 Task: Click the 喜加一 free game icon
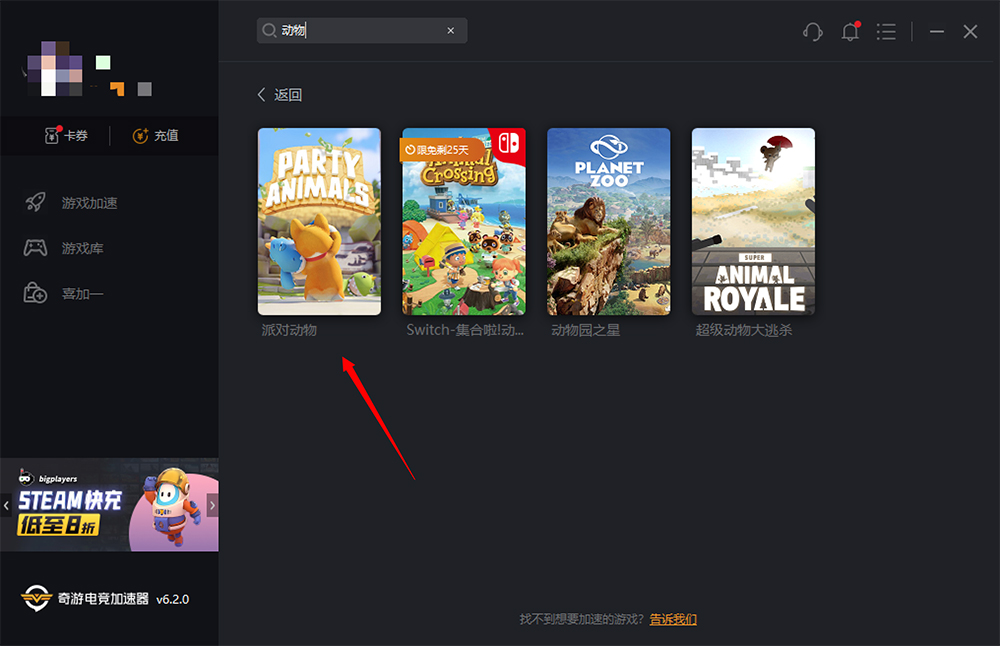pyautogui.click(x=35, y=293)
